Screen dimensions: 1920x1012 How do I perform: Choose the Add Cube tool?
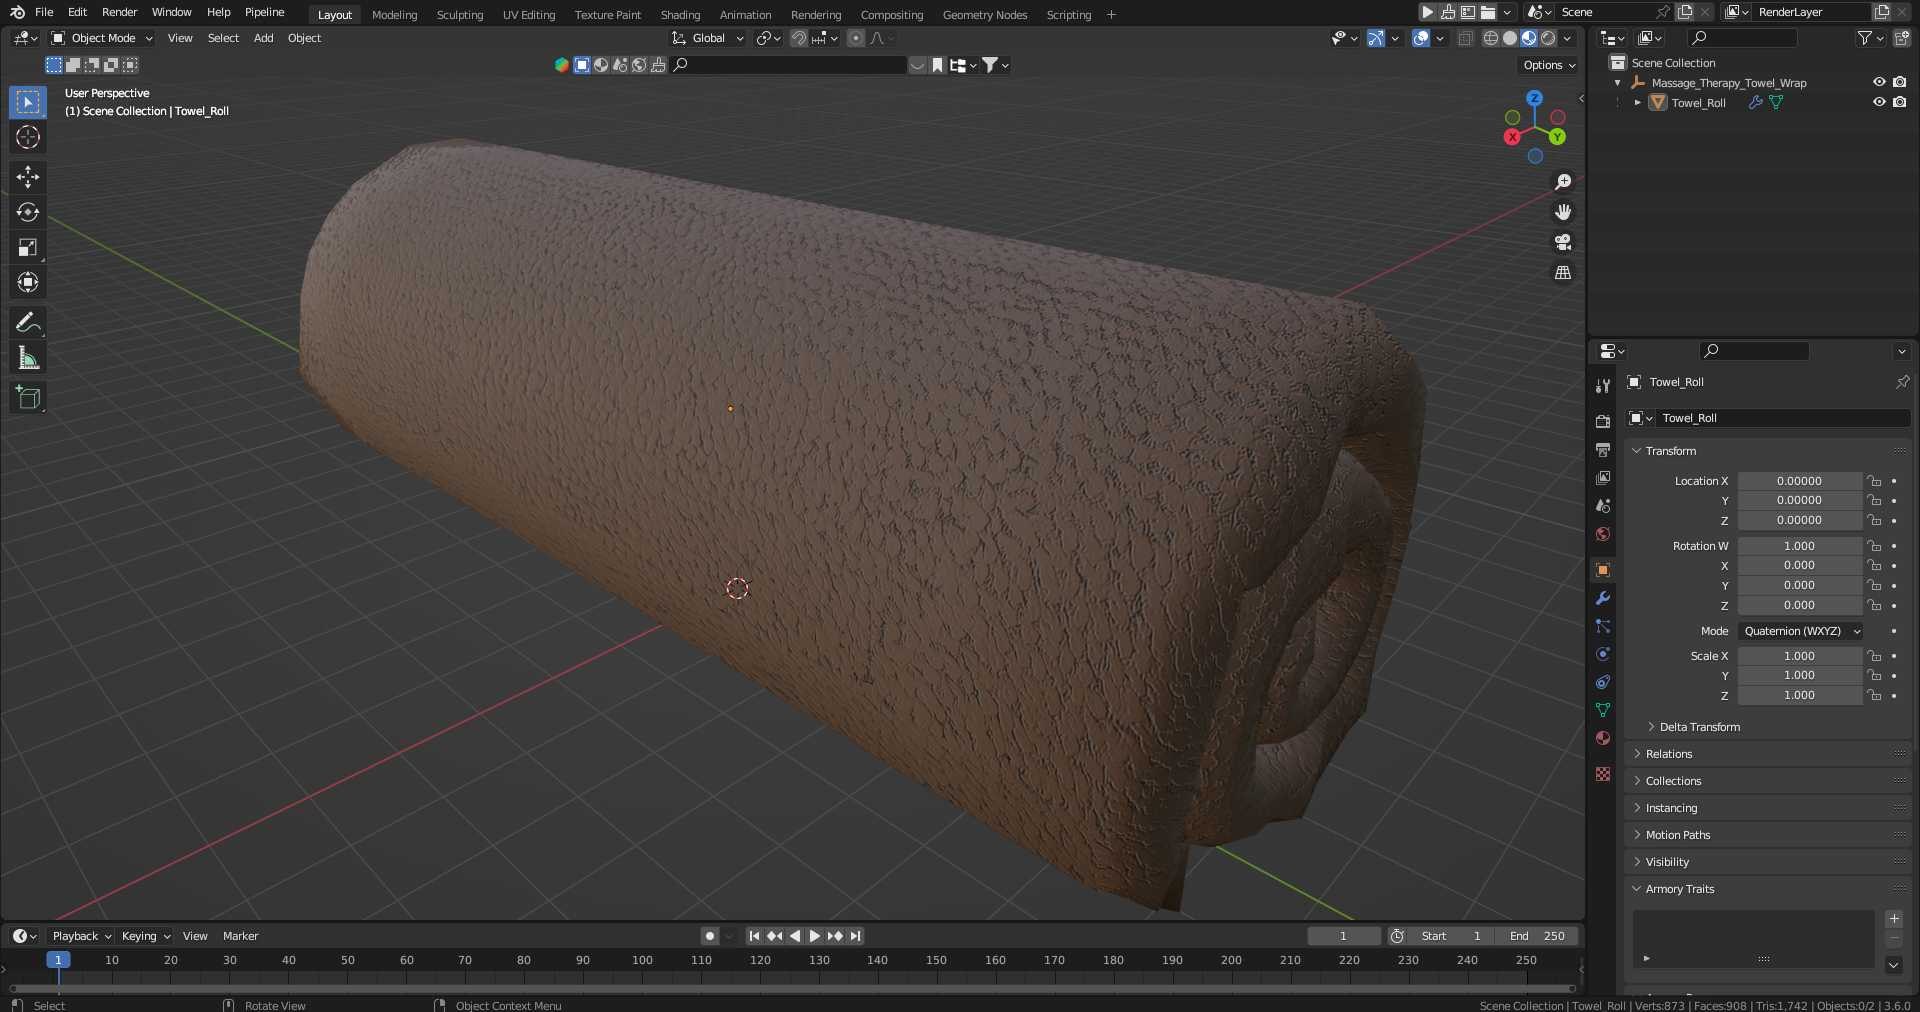click(28, 398)
